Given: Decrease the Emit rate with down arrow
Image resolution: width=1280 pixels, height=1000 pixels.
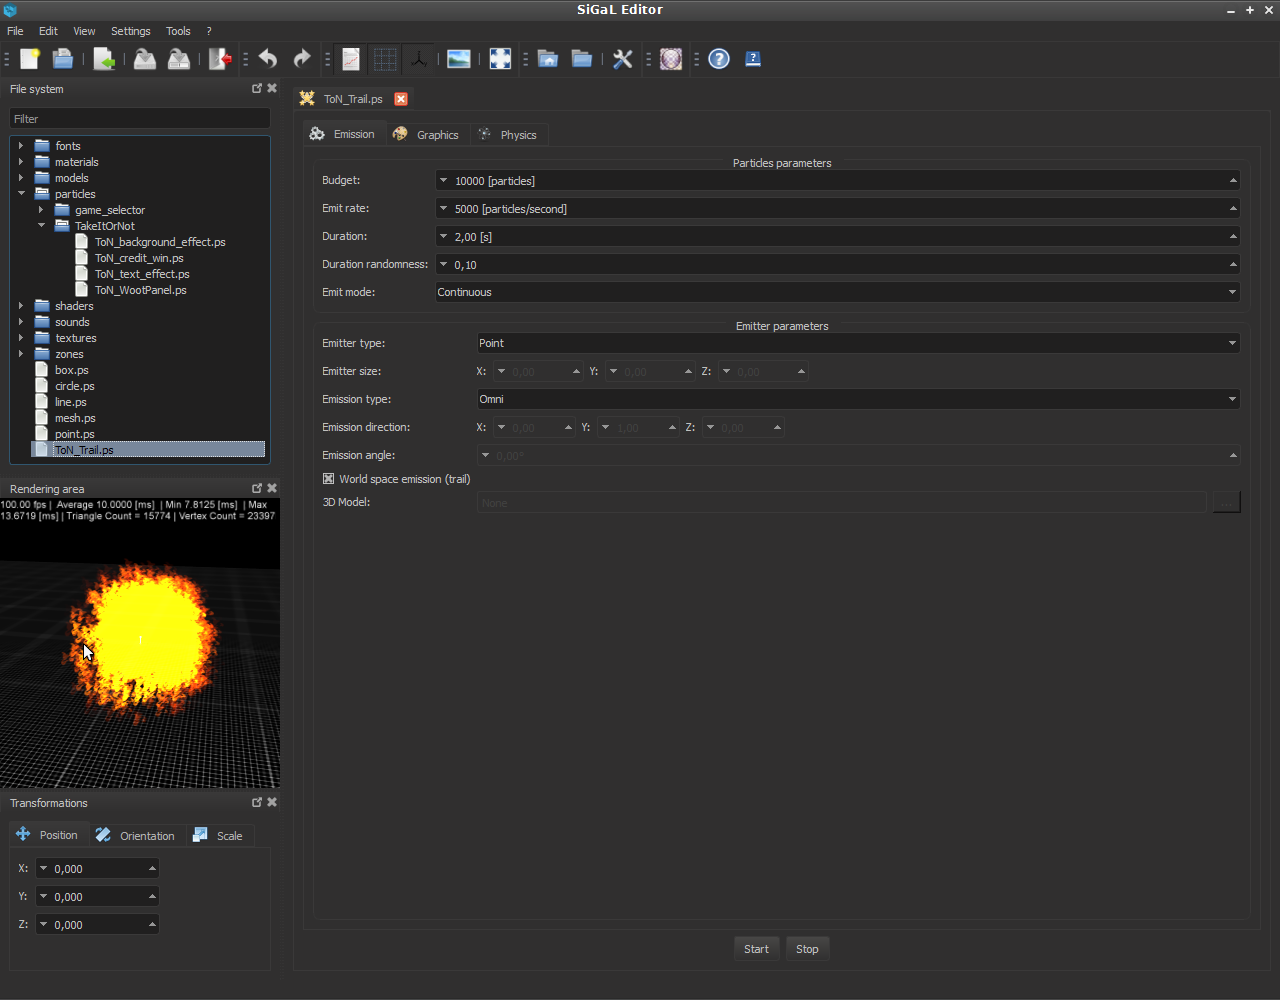Looking at the screenshot, I should [x=443, y=209].
